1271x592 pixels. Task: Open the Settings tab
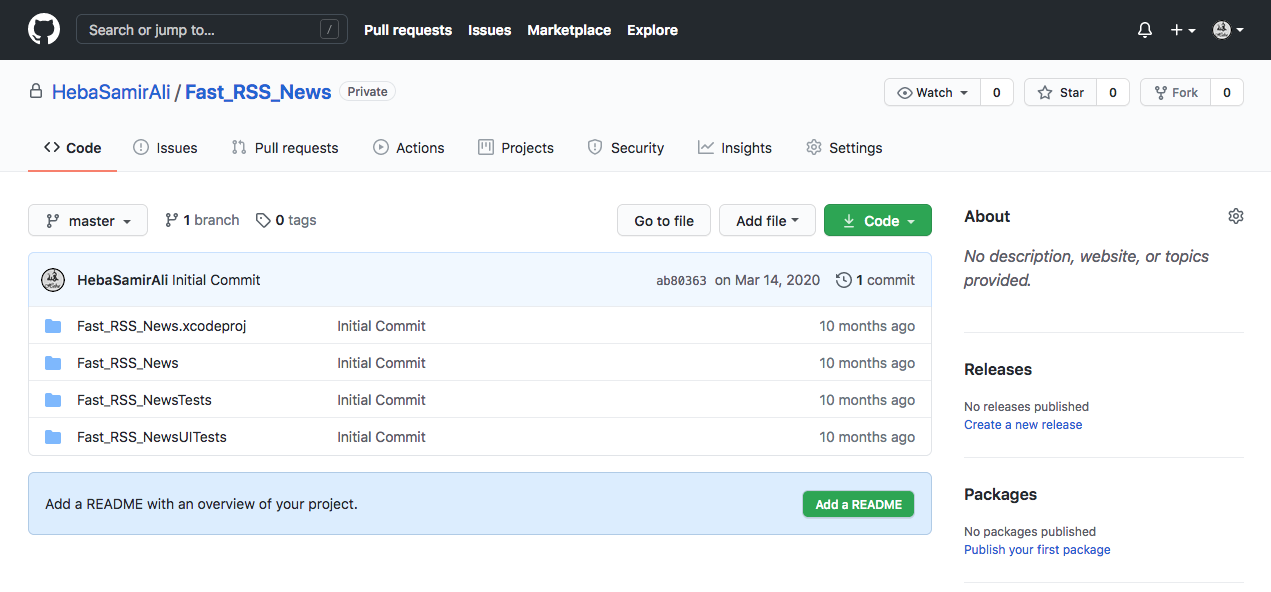point(844,148)
